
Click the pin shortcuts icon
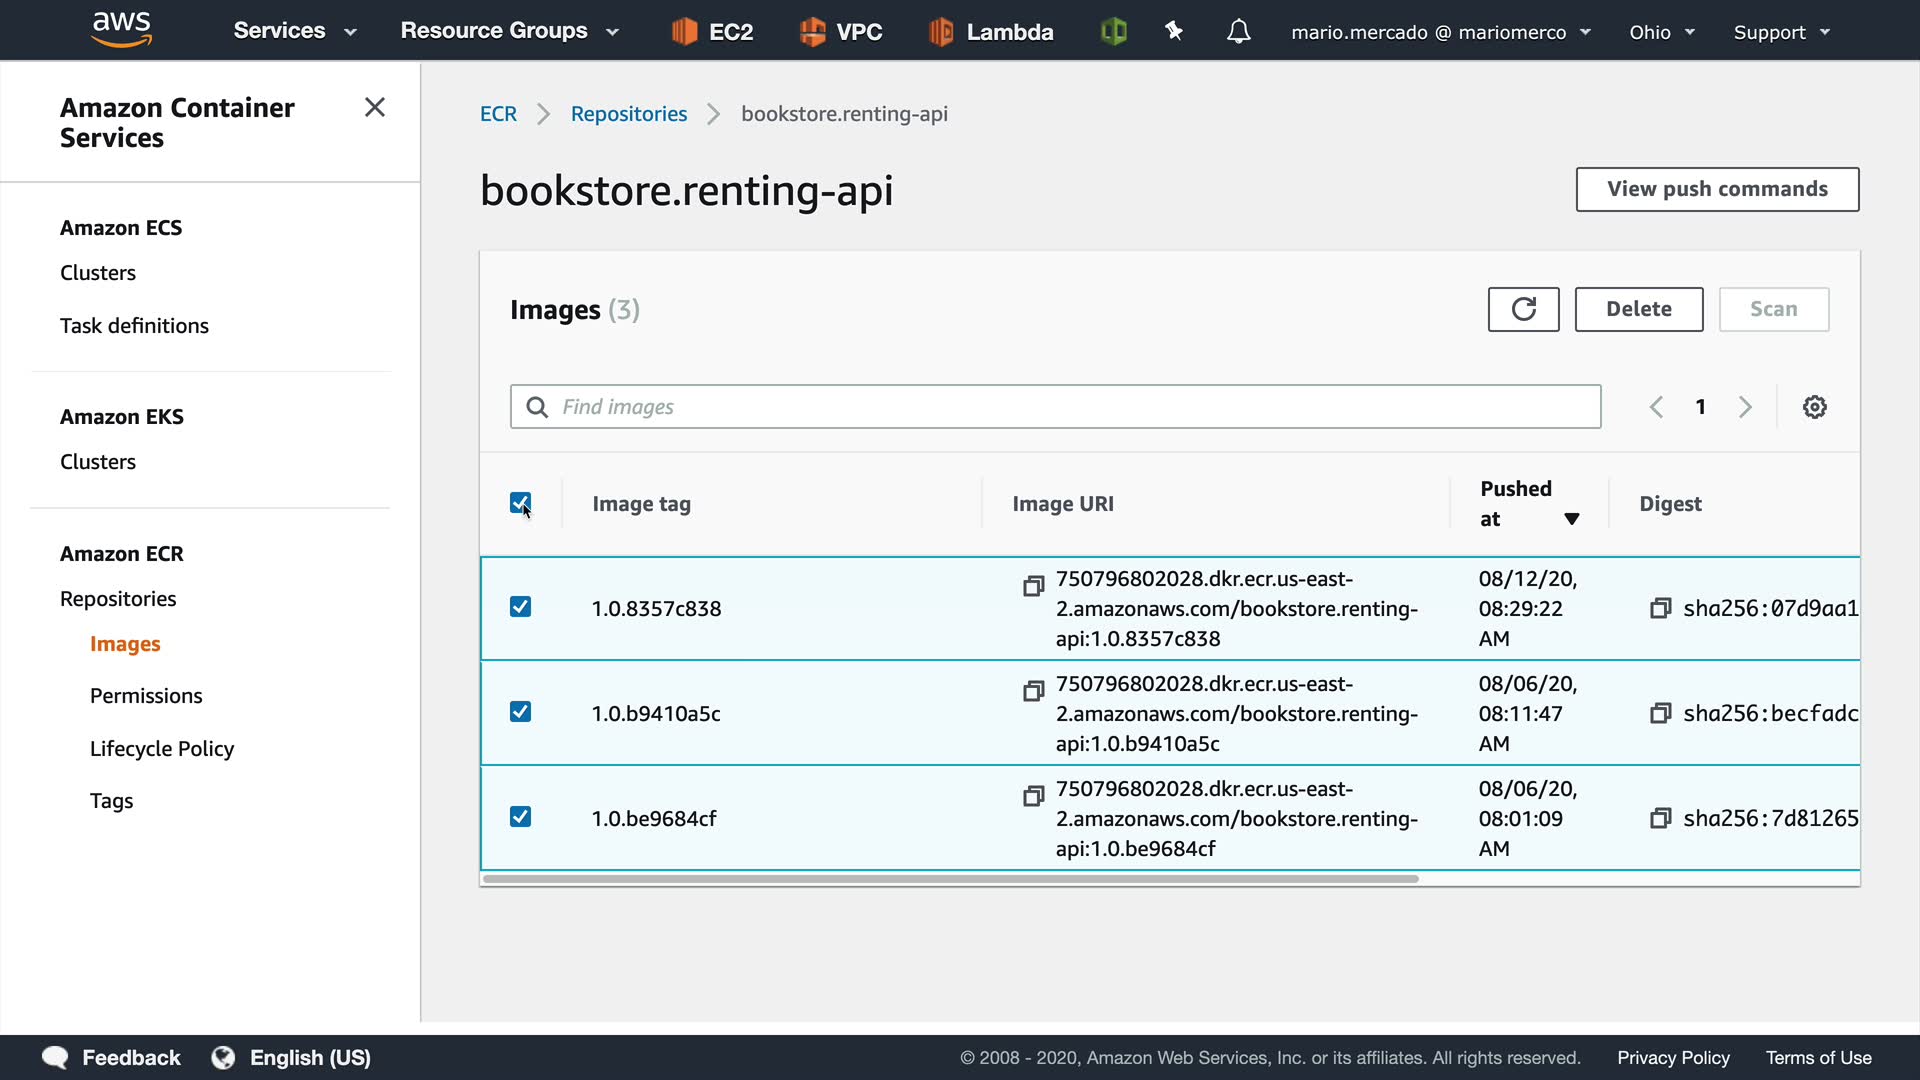coord(1174,32)
